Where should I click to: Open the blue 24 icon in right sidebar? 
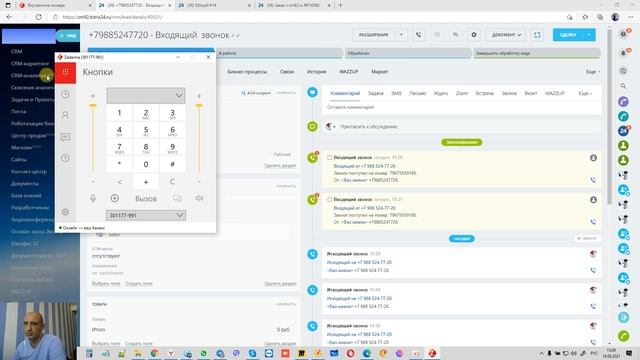[623, 131]
